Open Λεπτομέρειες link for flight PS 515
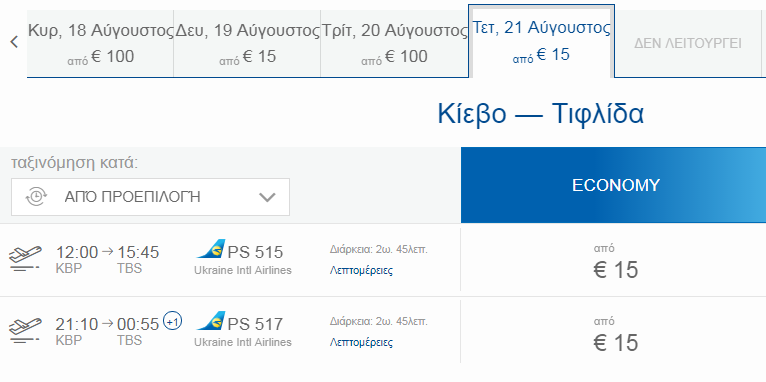 pos(361,270)
